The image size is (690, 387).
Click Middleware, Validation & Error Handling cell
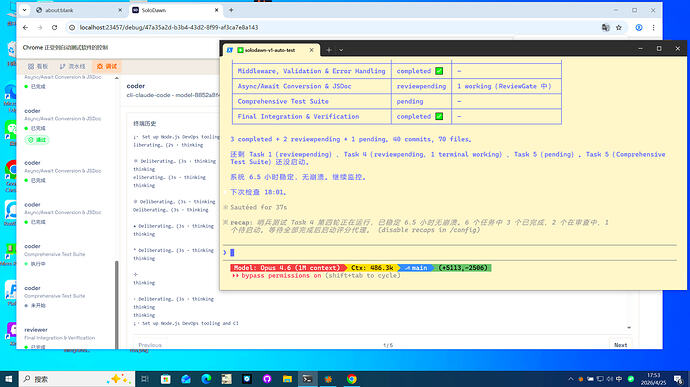pyautogui.click(x=311, y=71)
